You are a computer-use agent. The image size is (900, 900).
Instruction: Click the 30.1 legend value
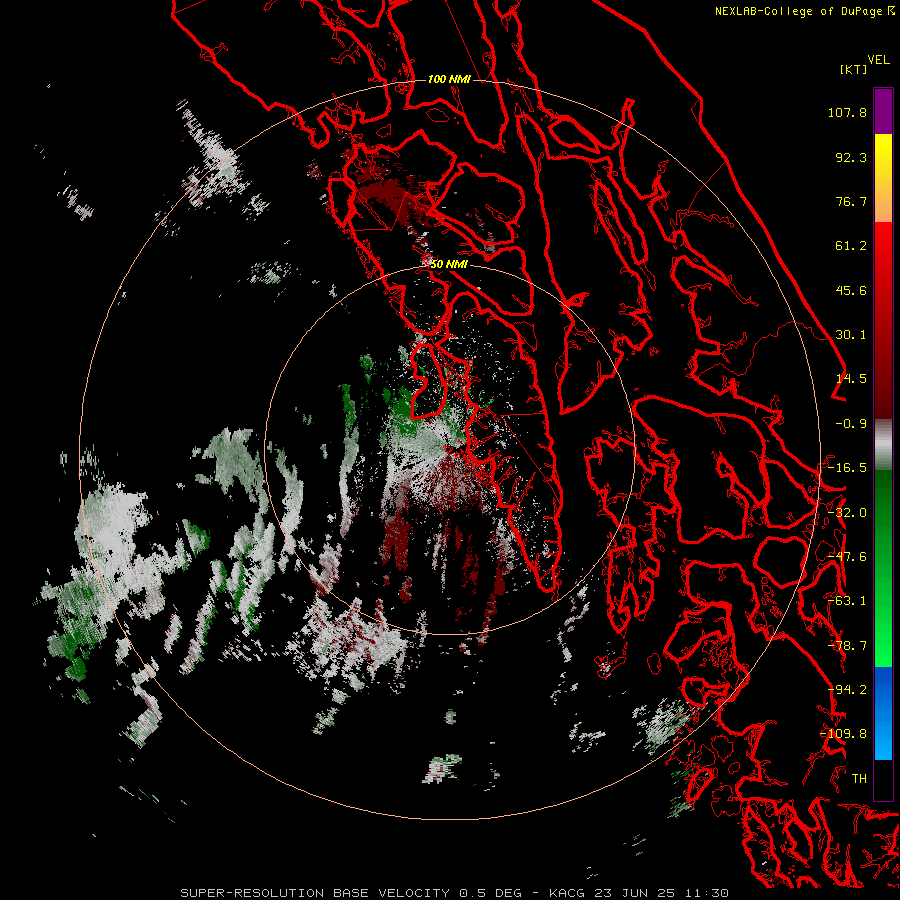(x=851, y=335)
